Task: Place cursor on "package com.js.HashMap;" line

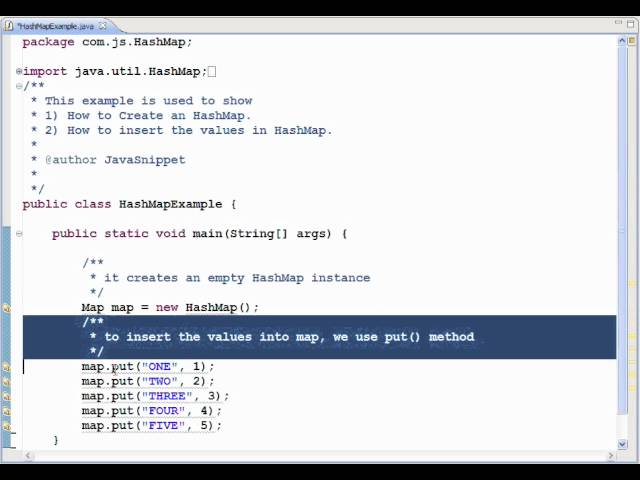Action: (x=107, y=42)
